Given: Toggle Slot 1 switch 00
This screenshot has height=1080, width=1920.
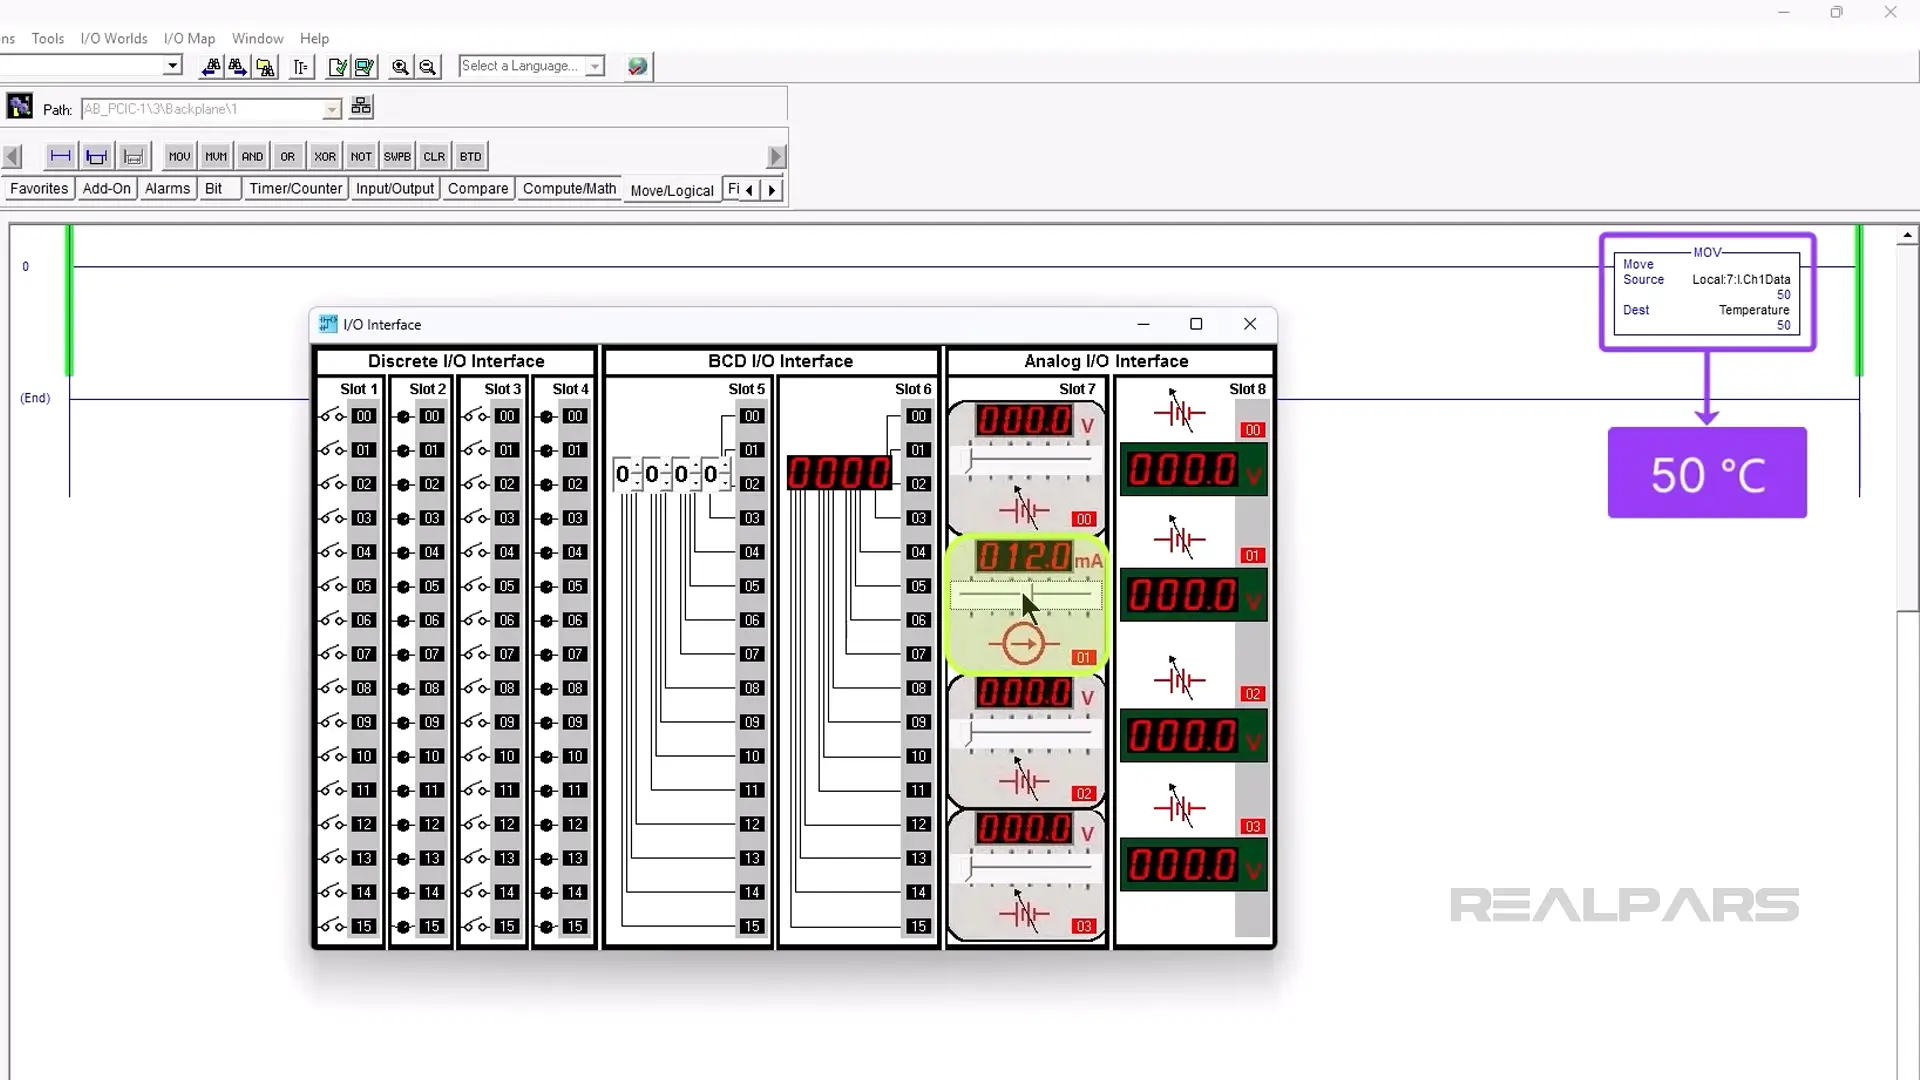Looking at the screenshot, I should pyautogui.click(x=332, y=416).
